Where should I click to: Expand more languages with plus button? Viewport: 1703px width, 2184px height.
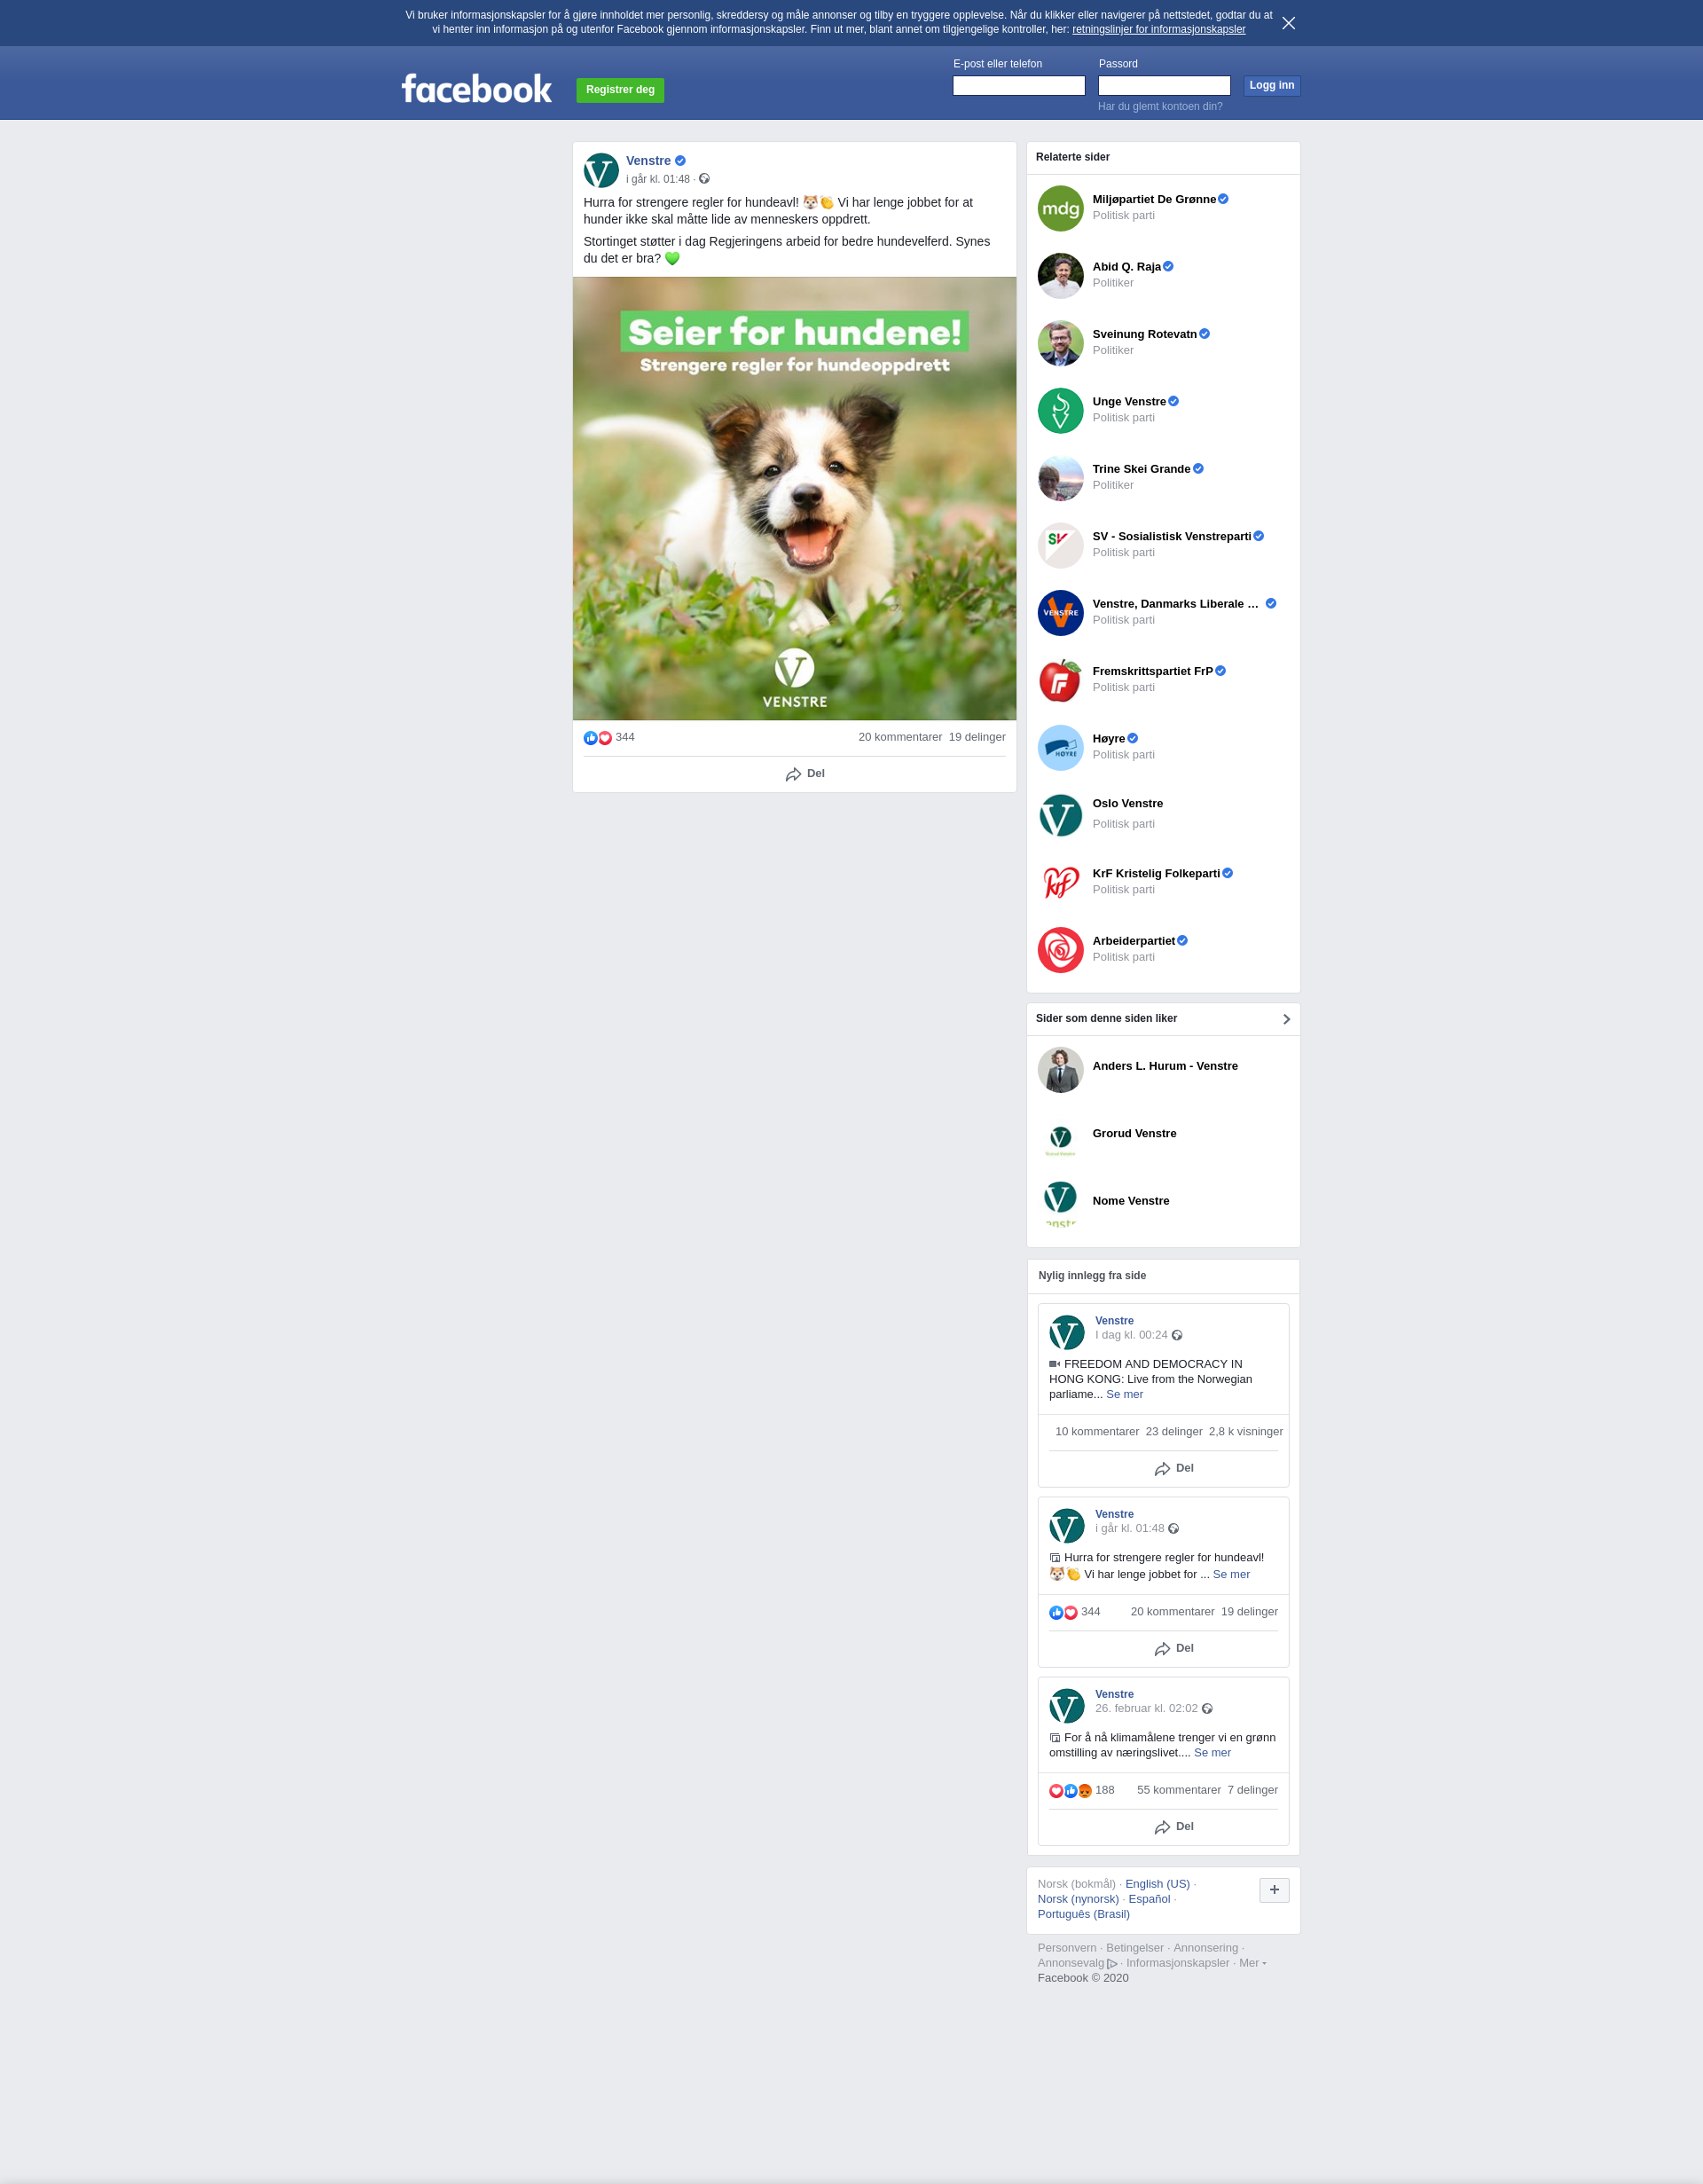click(x=1274, y=1890)
